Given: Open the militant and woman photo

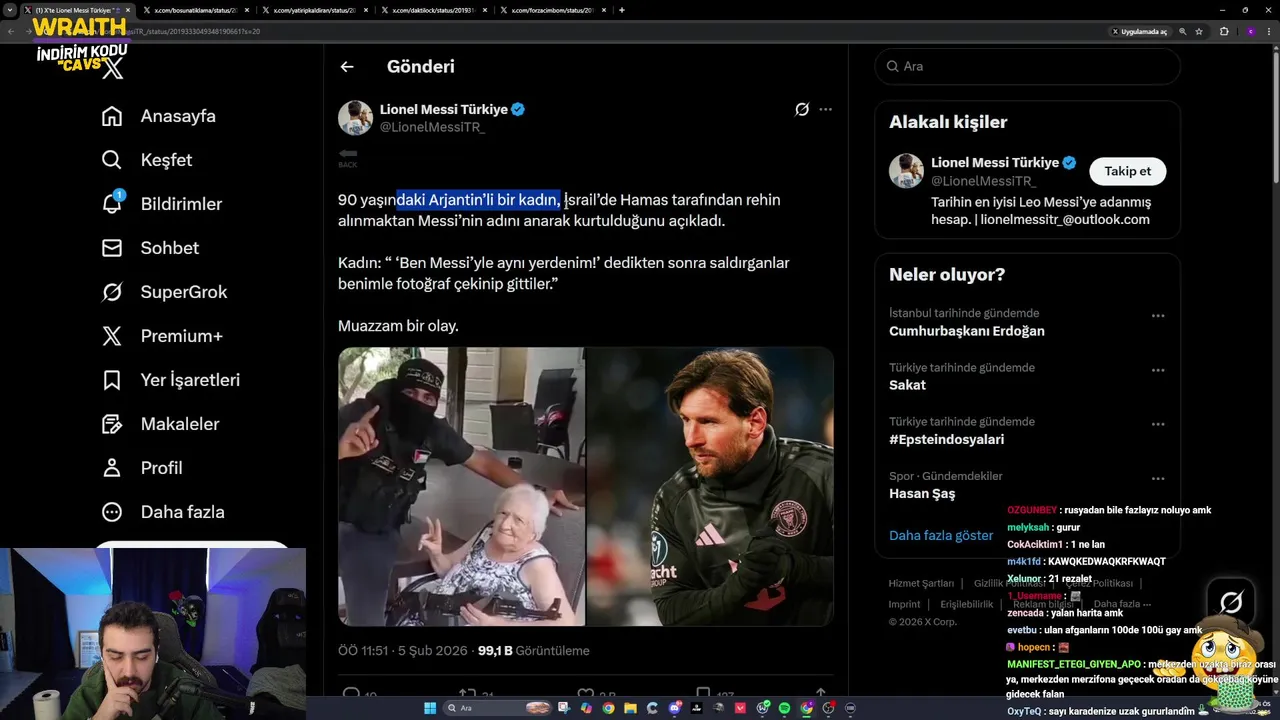Looking at the screenshot, I should pos(461,487).
